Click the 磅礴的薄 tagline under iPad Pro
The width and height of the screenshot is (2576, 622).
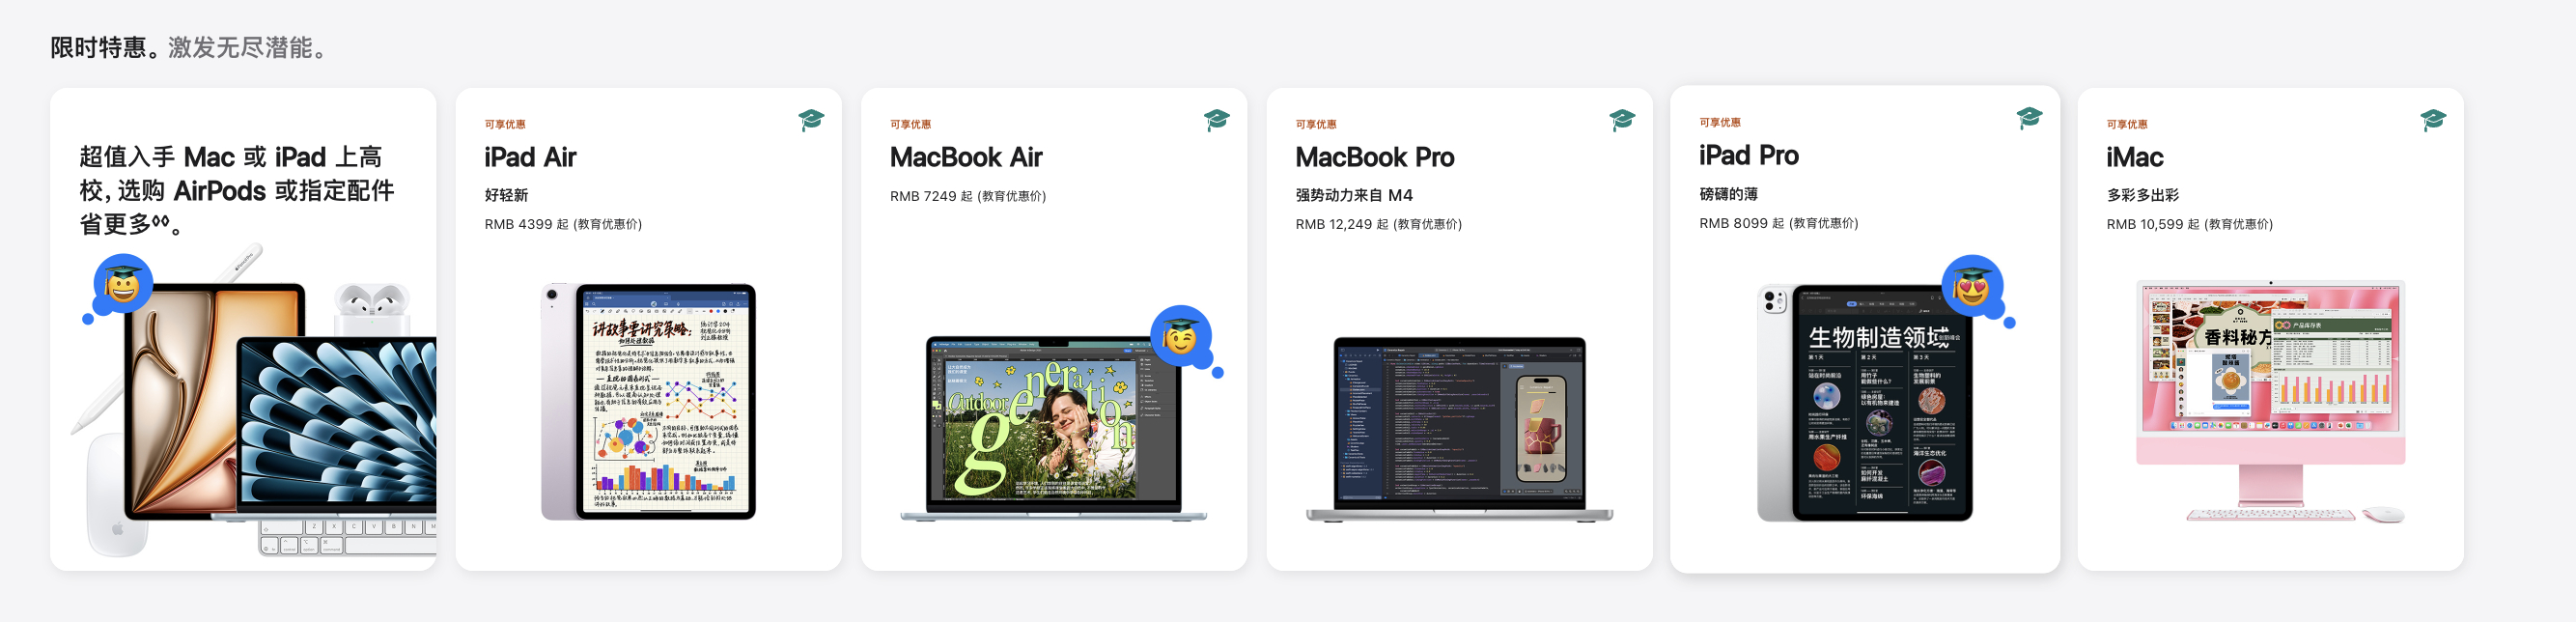1728,194
